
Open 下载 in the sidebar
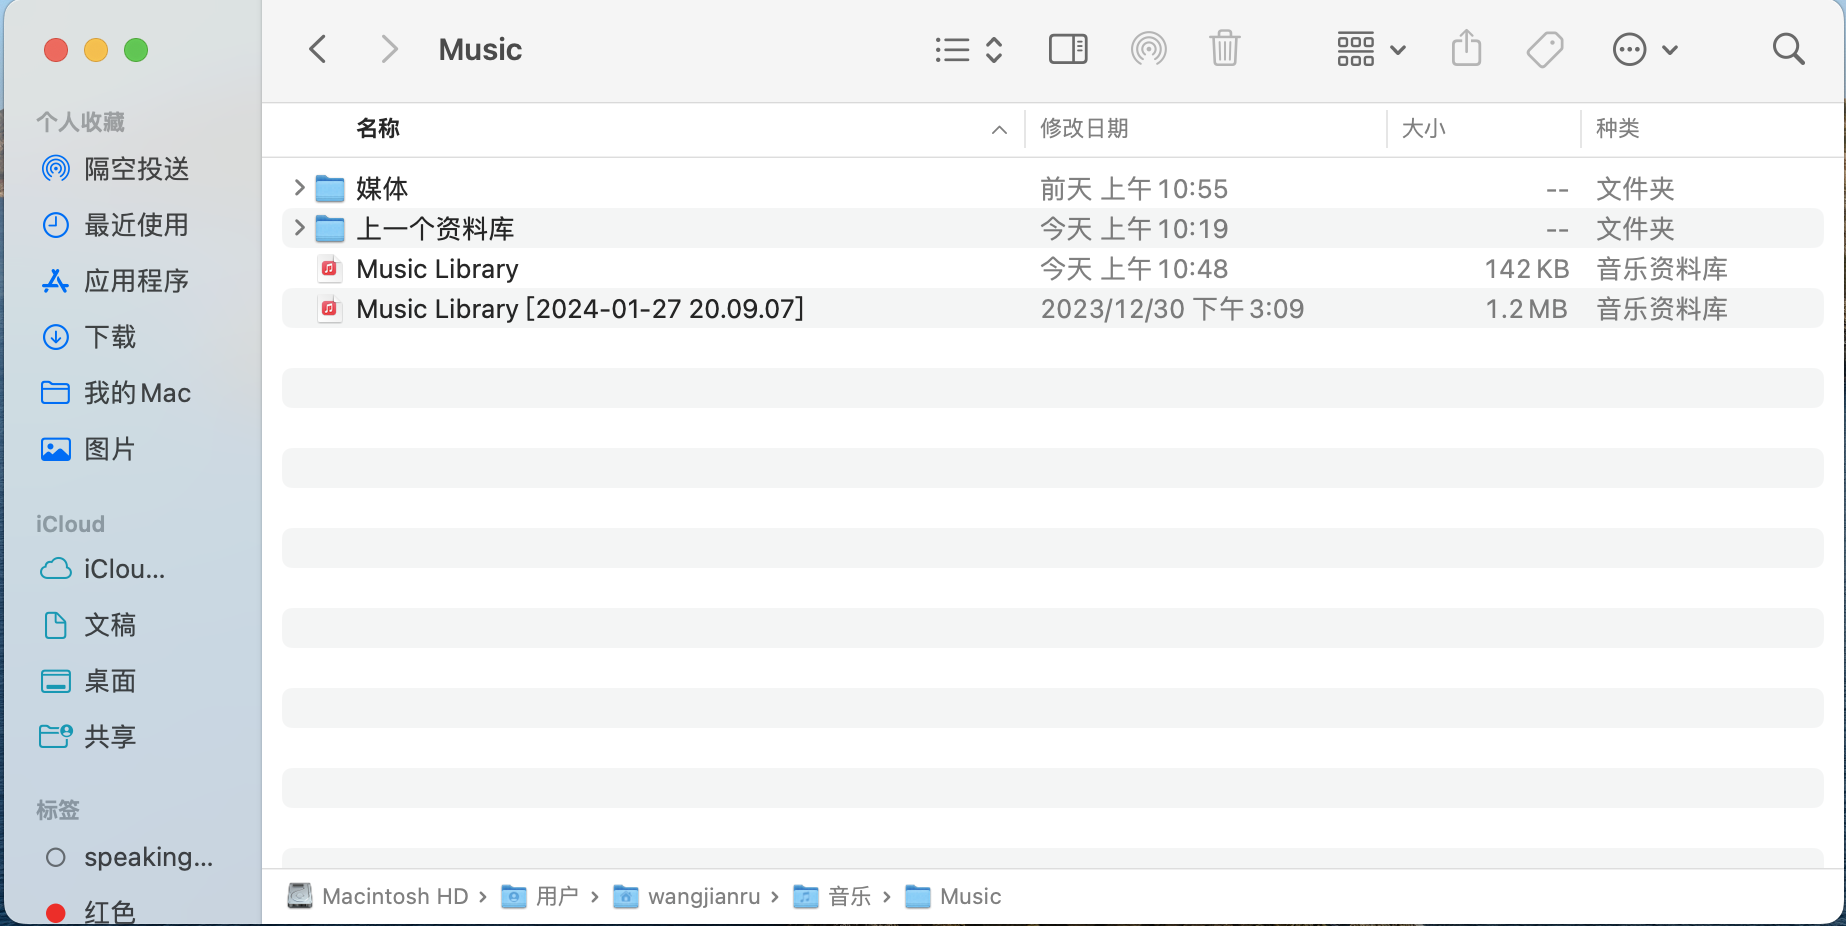tap(110, 336)
